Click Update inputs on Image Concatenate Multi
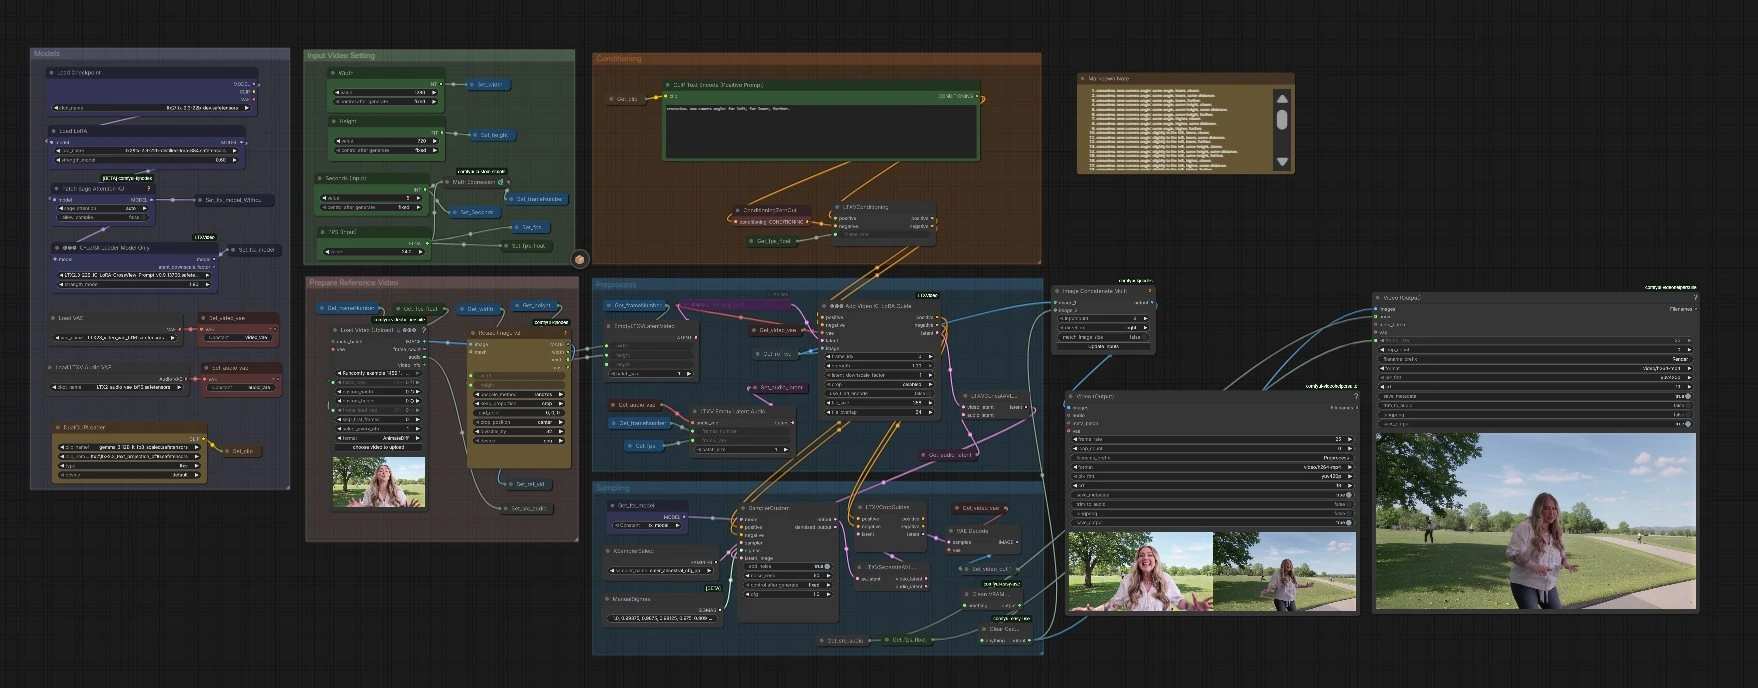Viewport: 1758px width, 688px height. (x=1103, y=347)
